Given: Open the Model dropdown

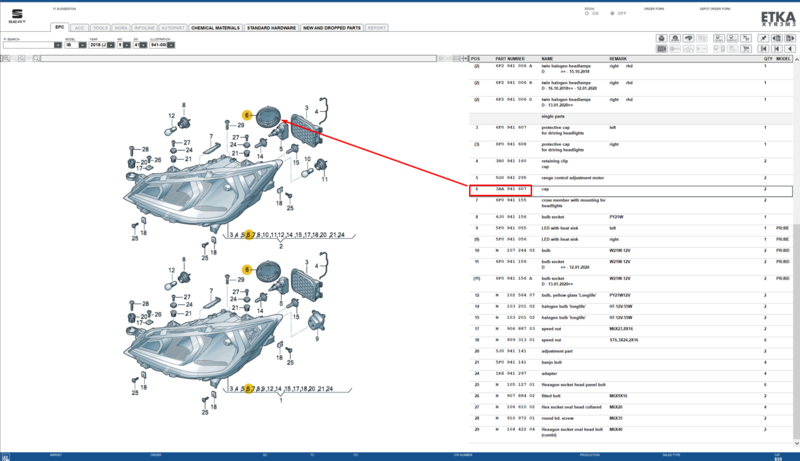Looking at the screenshot, I should click(x=82, y=45).
